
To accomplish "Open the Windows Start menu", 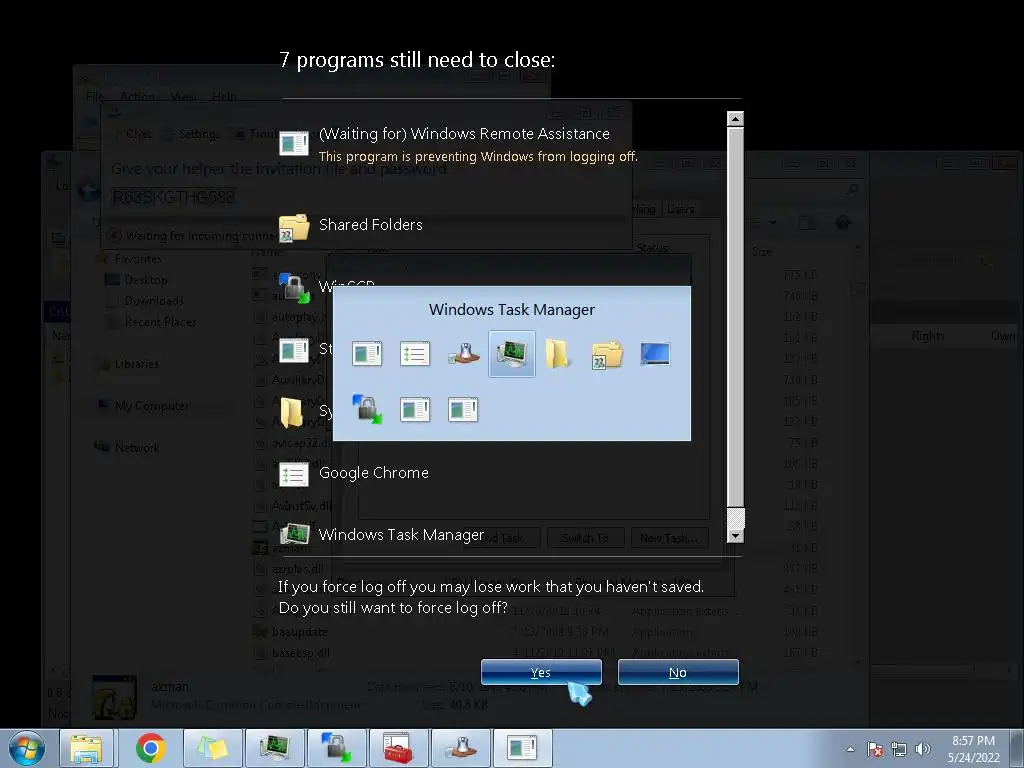I will click(x=27, y=748).
